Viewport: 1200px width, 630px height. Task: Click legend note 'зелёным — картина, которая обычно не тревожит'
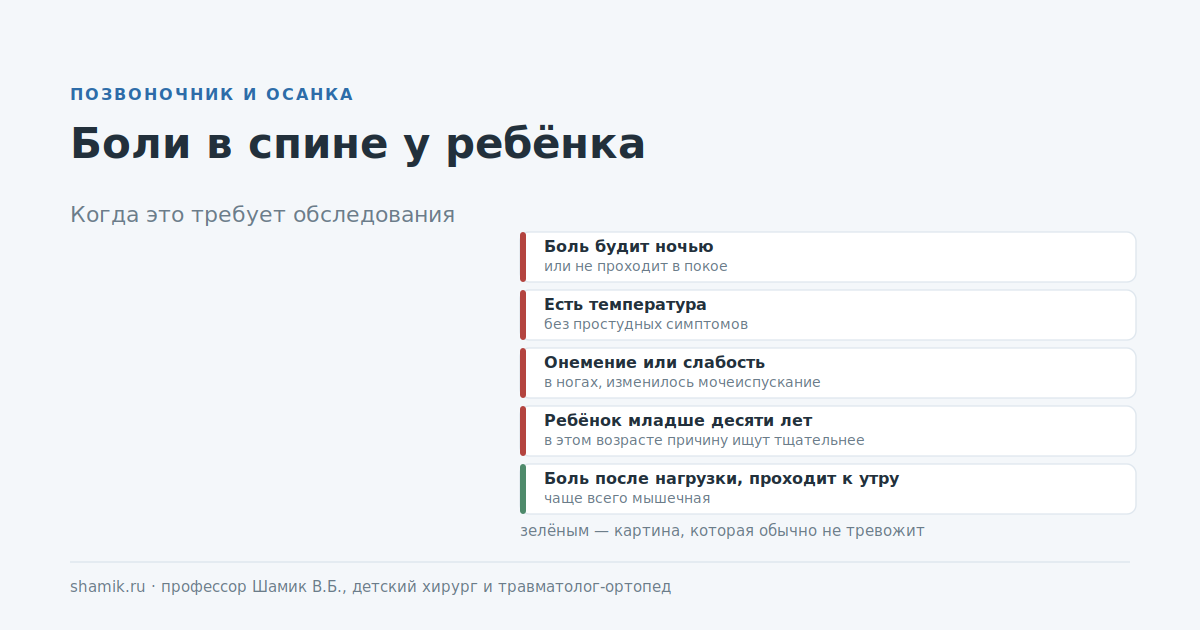[722, 531]
